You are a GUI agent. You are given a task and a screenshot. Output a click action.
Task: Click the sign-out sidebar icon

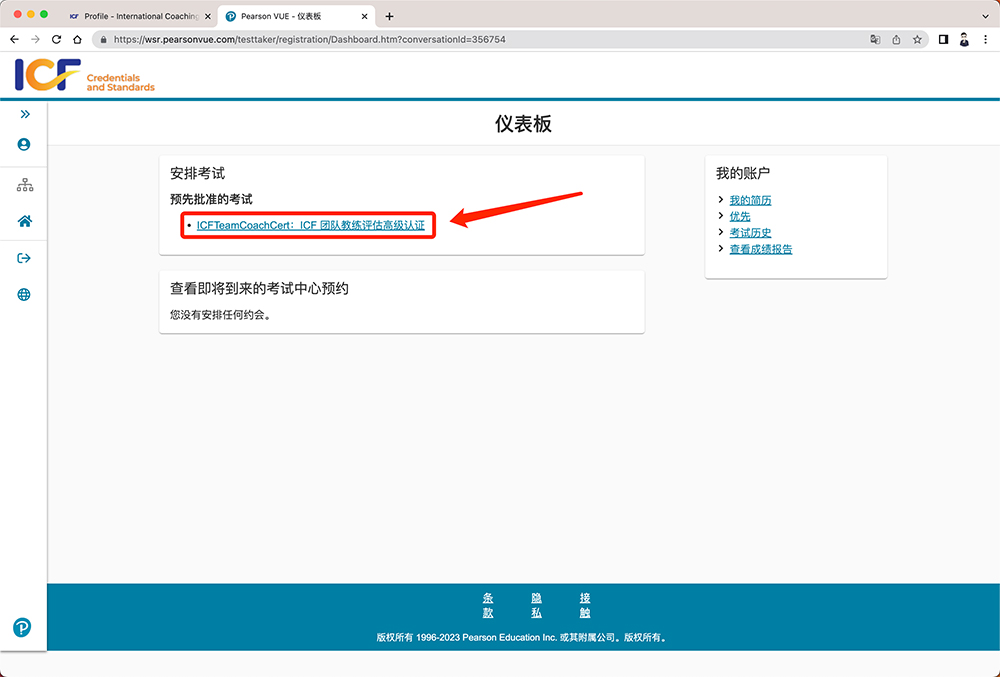coord(25,259)
